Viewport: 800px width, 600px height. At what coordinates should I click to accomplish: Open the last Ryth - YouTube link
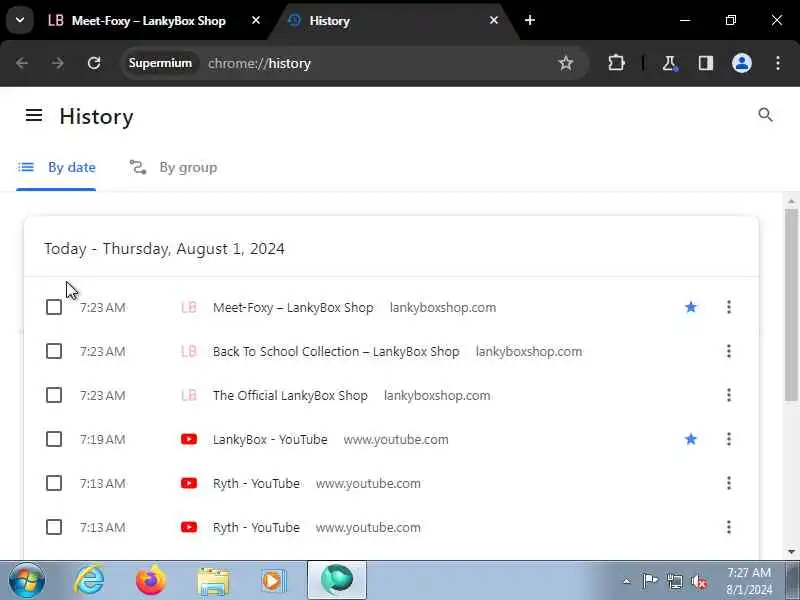(x=256, y=528)
